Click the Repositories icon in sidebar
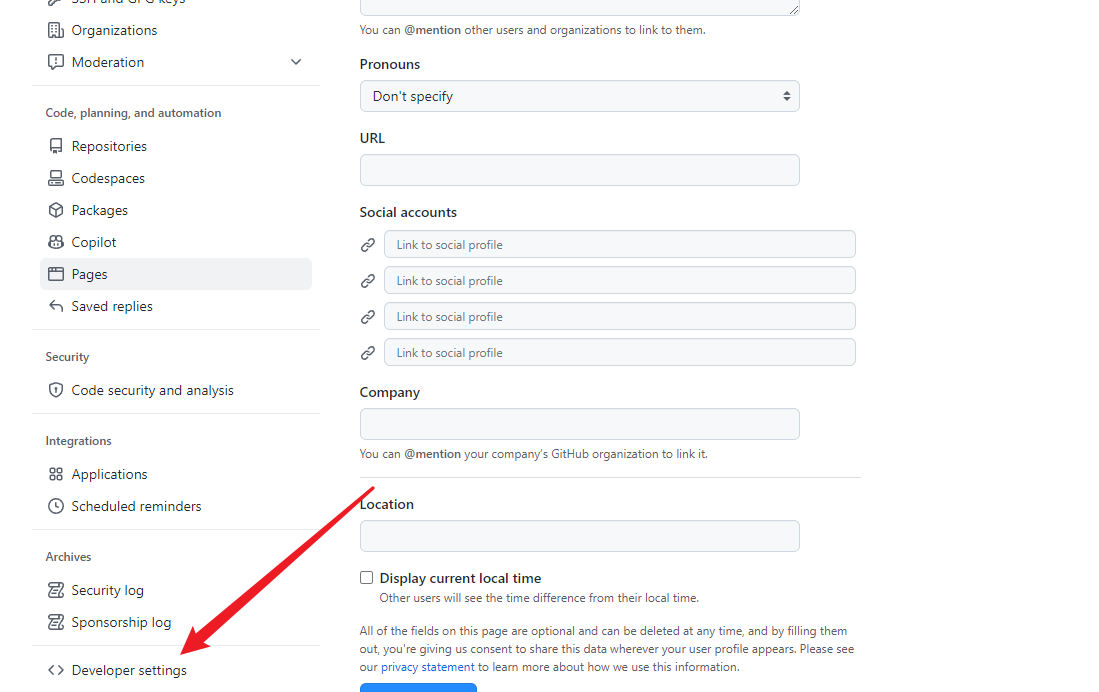Screen dimensions: 1099x692 coord(56,146)
